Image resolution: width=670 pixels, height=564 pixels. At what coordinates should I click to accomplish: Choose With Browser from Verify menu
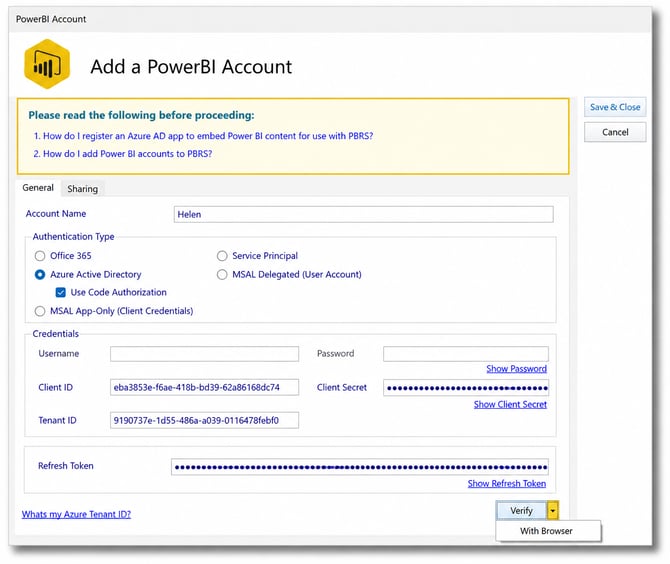(549, 531)
